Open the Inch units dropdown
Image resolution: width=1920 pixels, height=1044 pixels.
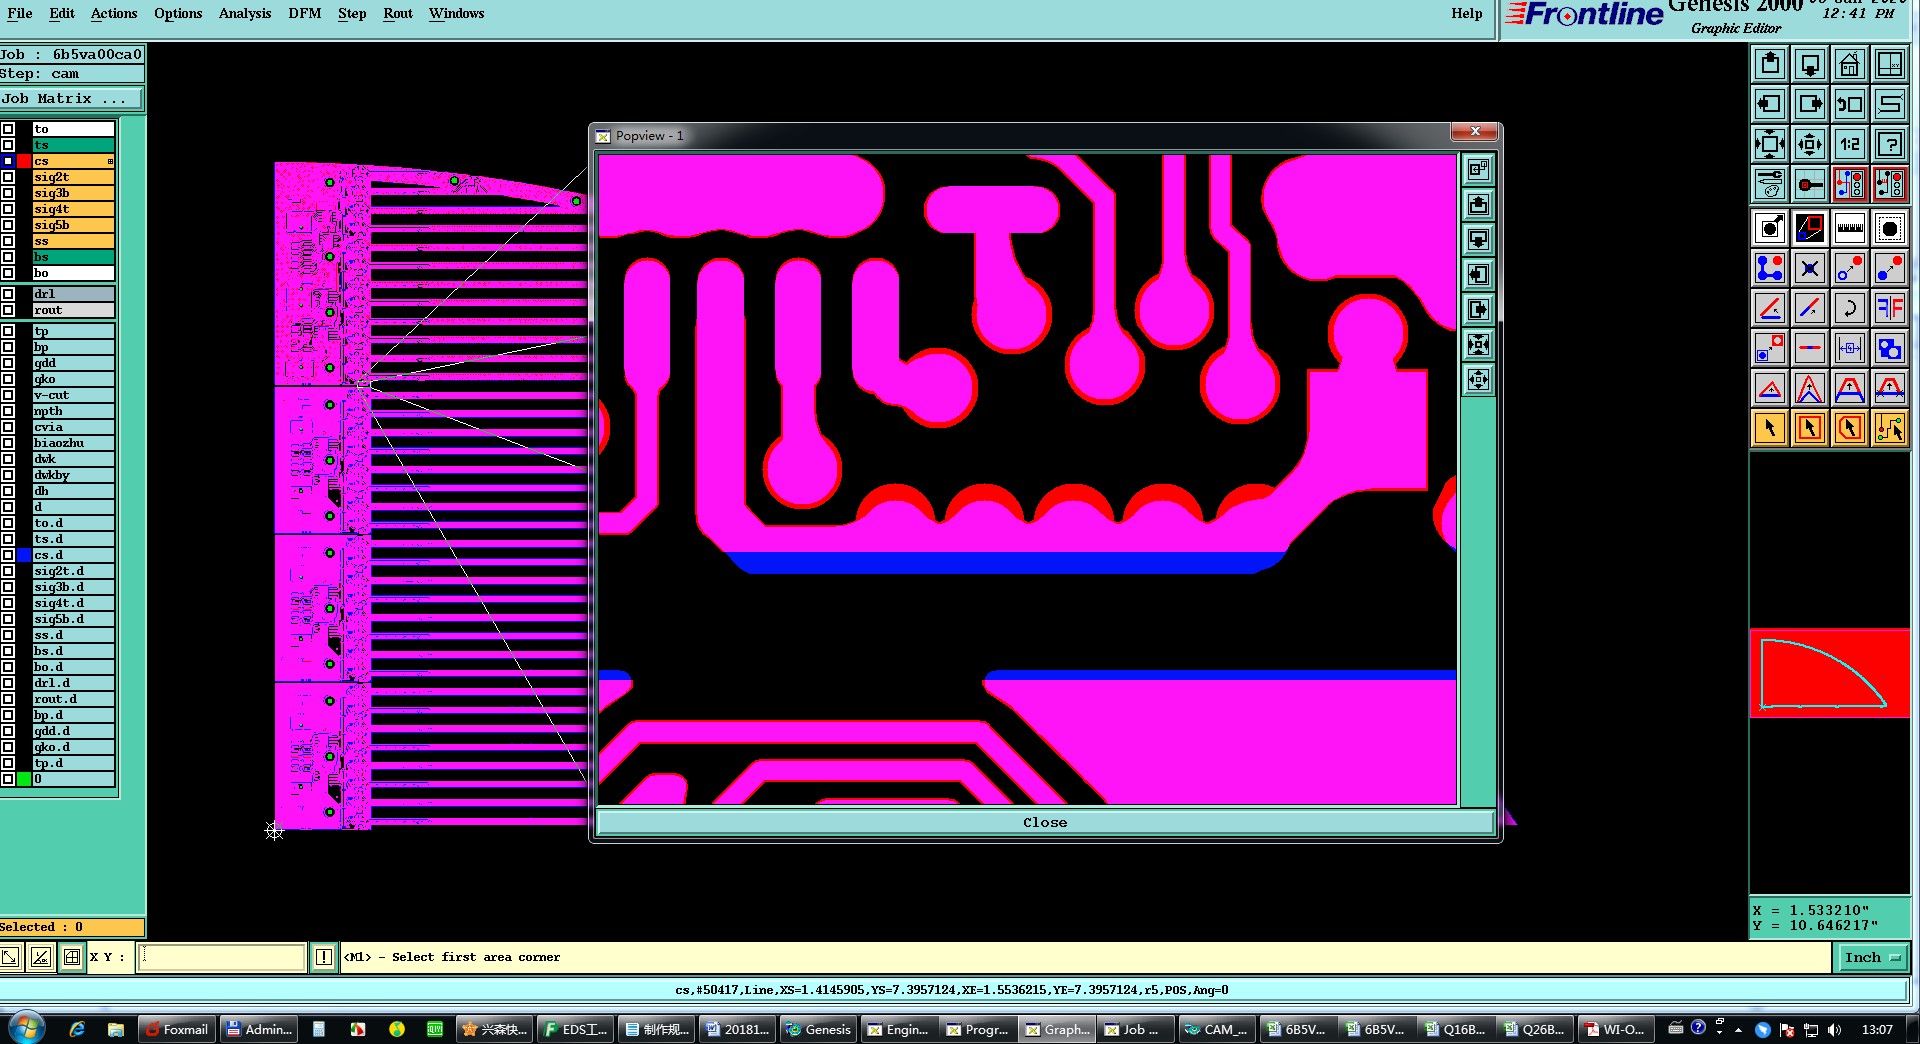(x=1872, y=957)
